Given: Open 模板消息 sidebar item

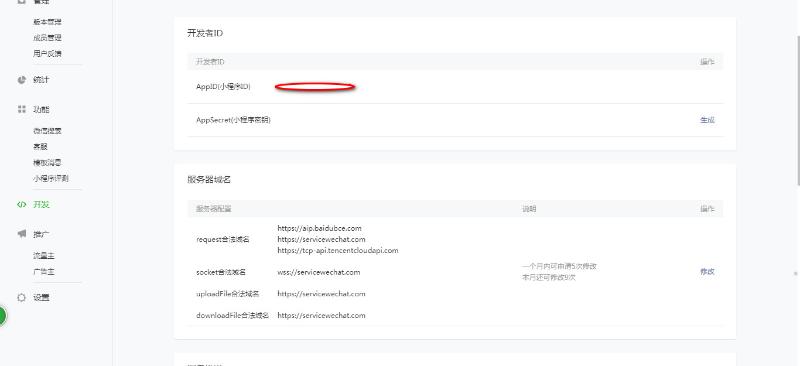Looking at the screenshot, I should pyautogui.click(x=47, y=162).
